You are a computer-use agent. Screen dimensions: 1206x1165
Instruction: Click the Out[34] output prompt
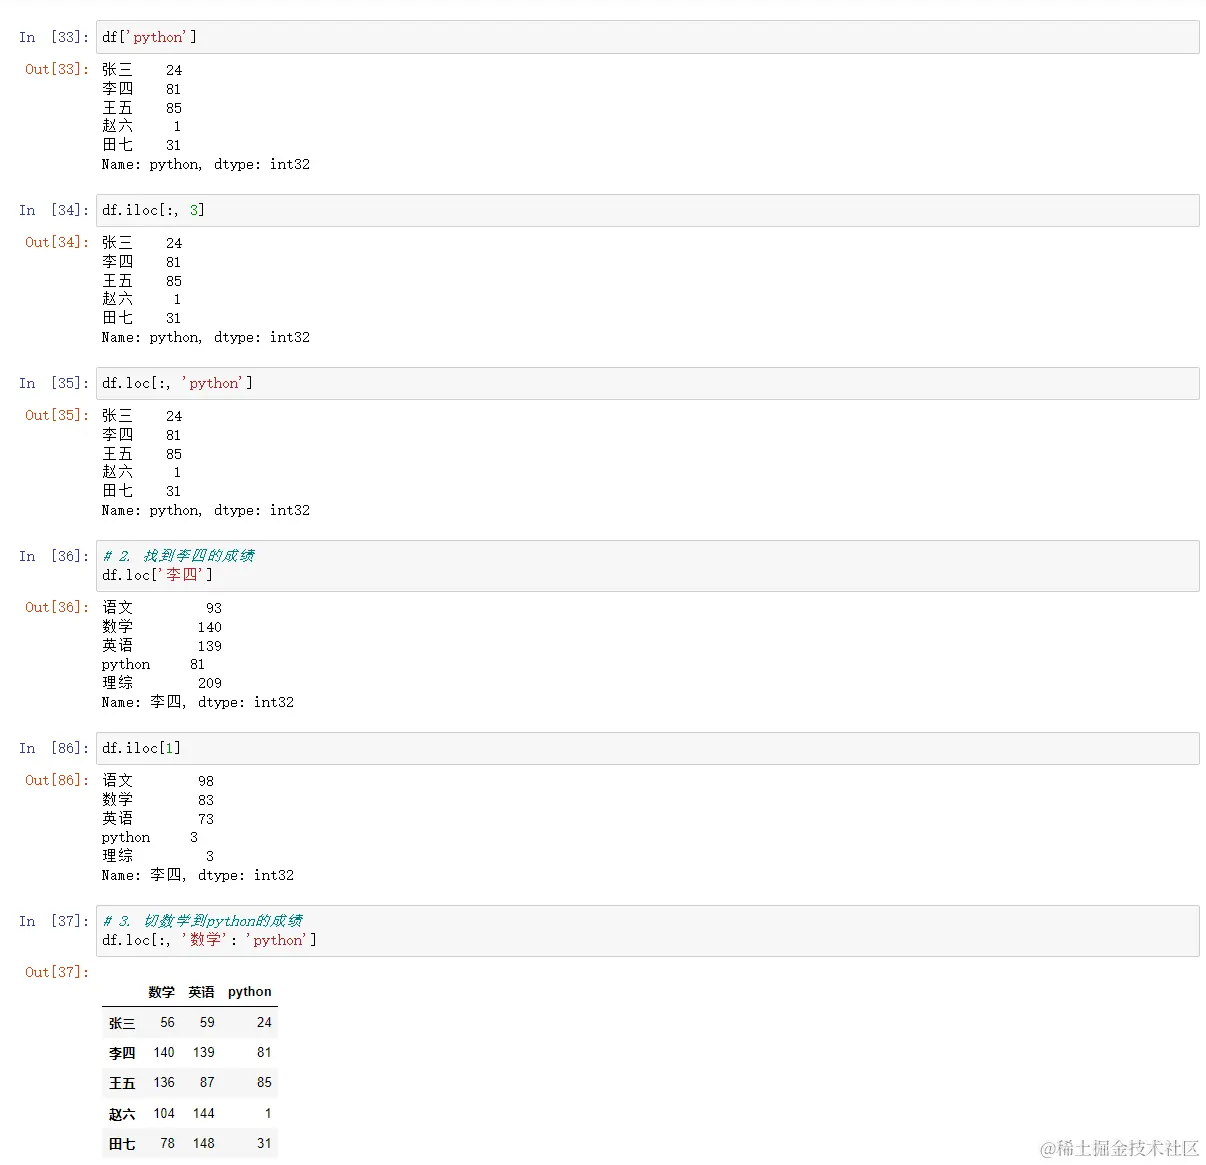click(x=57, y=242)
